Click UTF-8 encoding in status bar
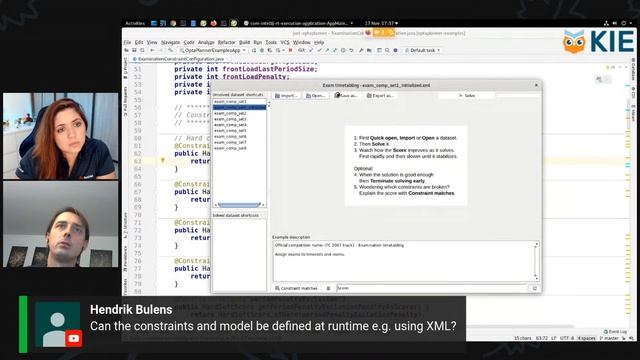 tap(567, 338)
